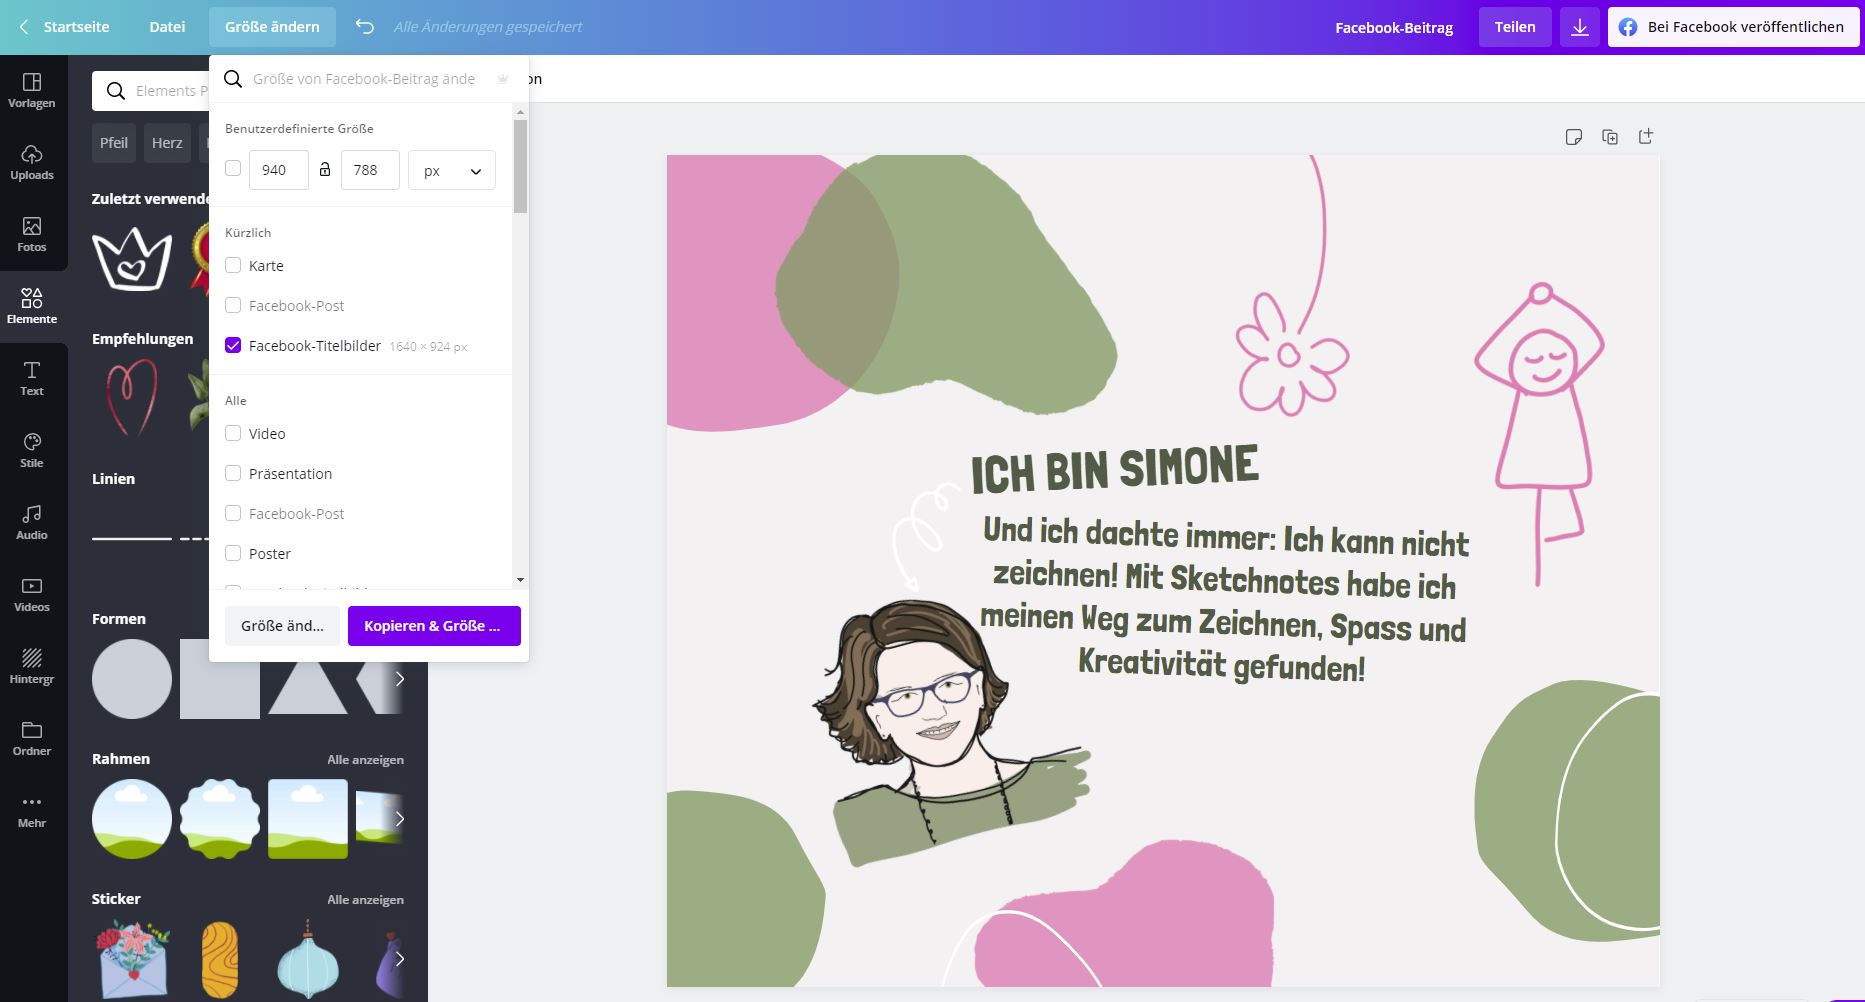Viewport: 1865px width, 1002px height.
Task: Open the Videos sidebar panel
Action: 32,594
